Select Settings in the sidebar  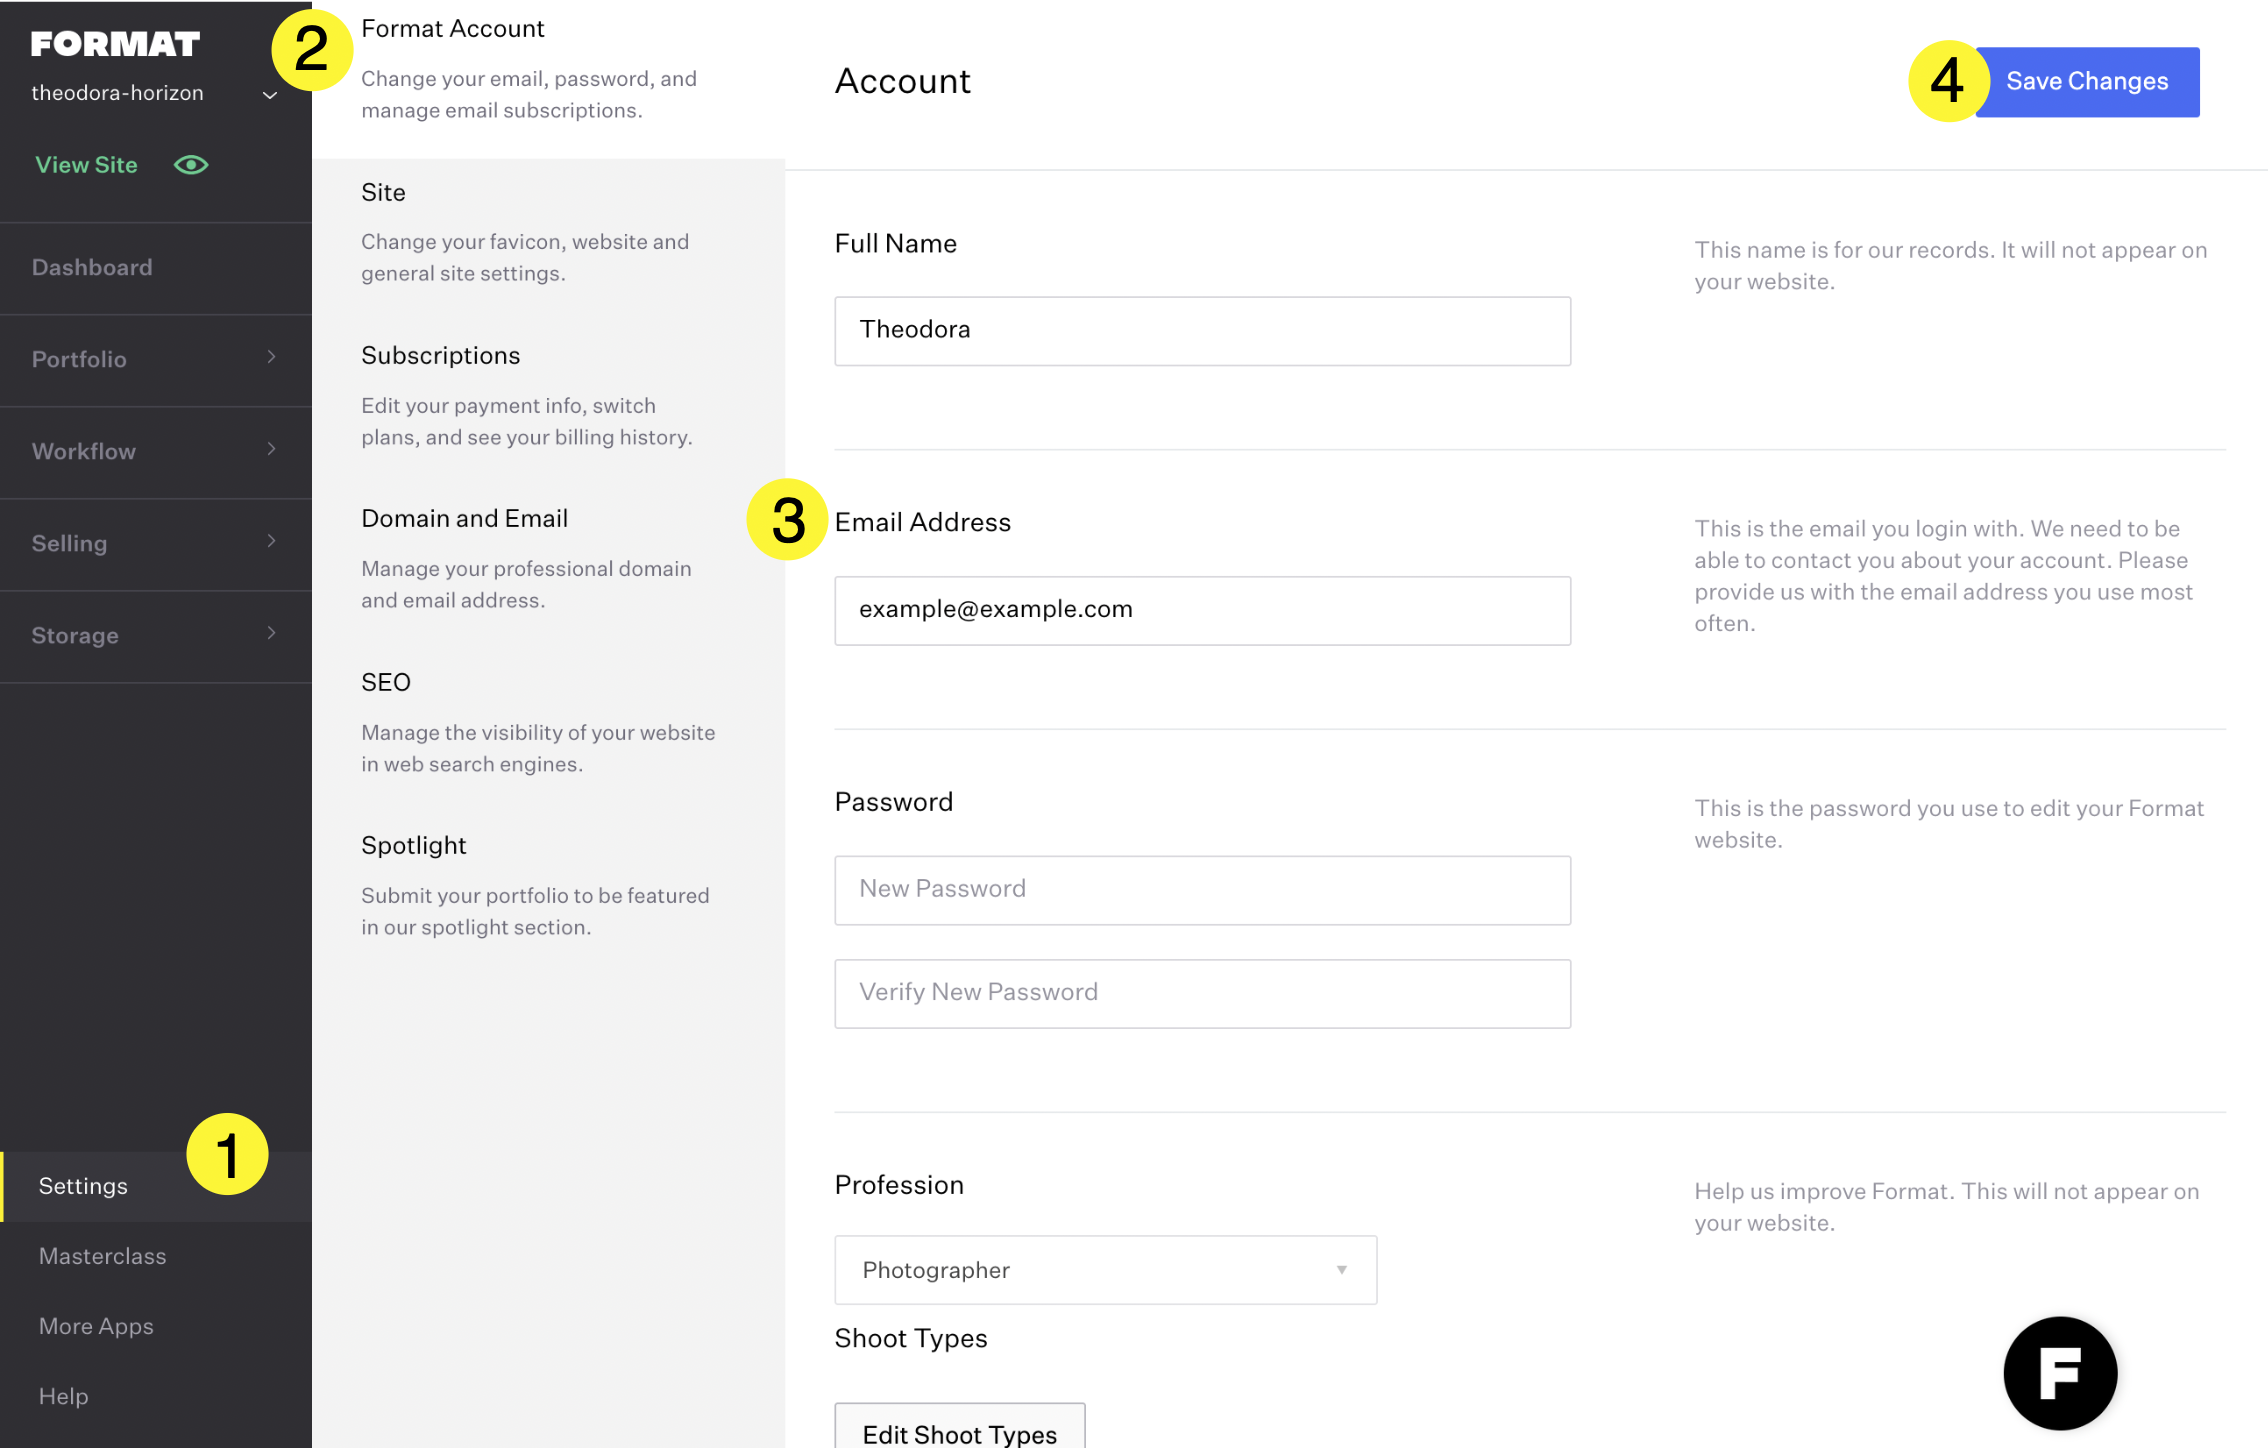[x=84, y=1186]
